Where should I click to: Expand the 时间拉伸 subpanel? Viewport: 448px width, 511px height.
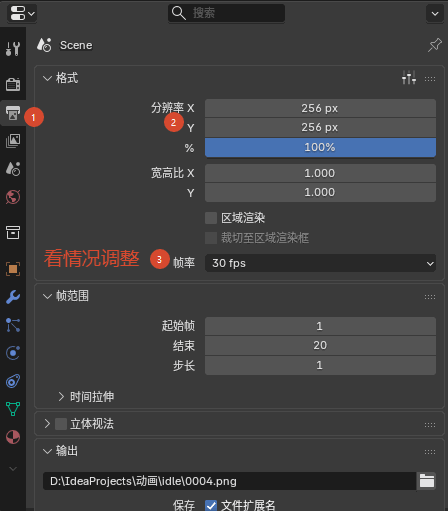86,397
